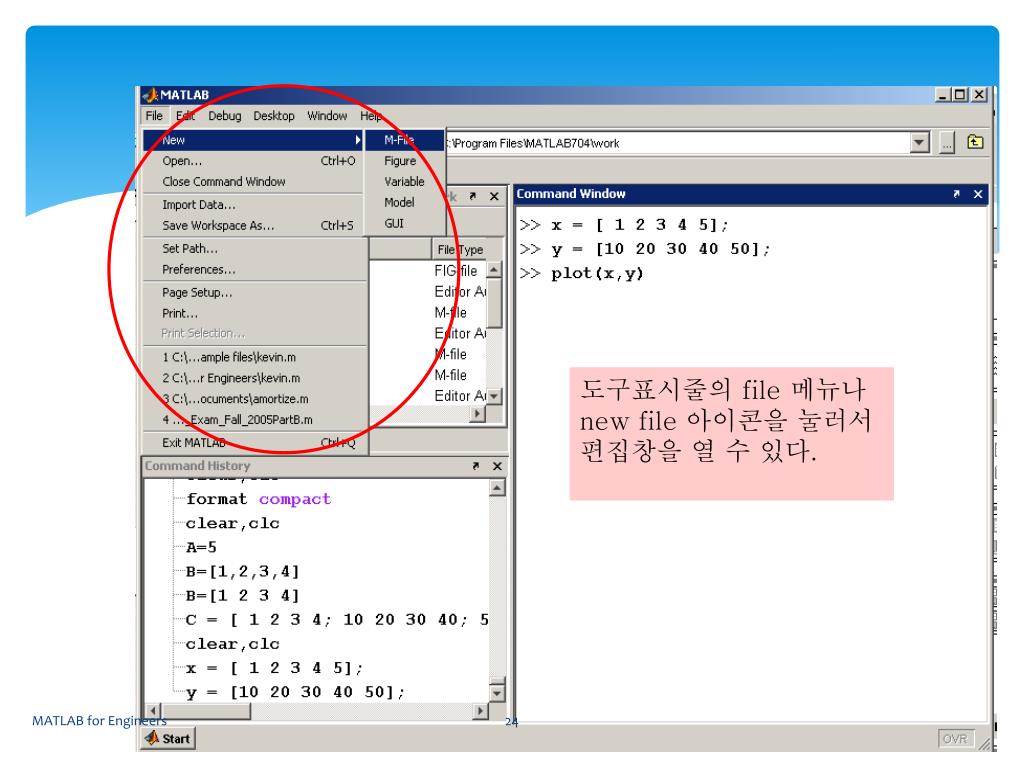Select Page Setup... menu item
Screen dimensions: 1024x768
(255, 293)
